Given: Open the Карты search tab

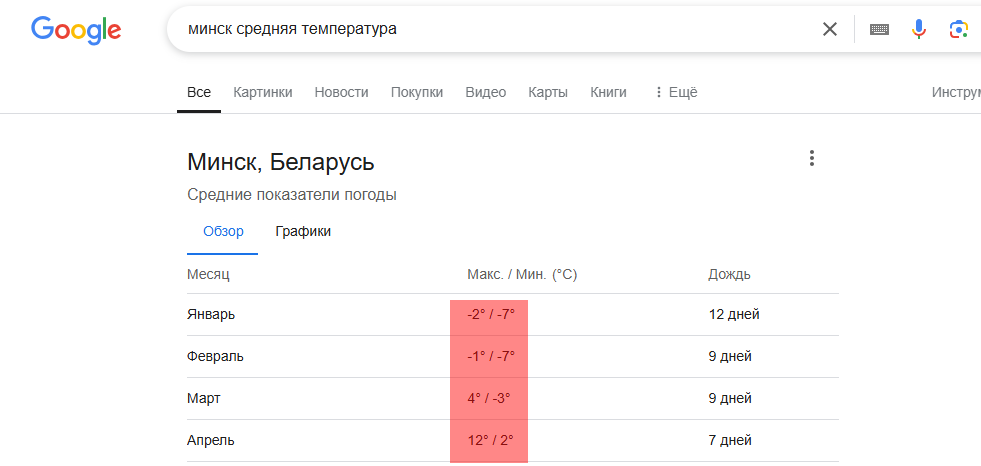Looking at the screenshot, I should click(548, 93).
